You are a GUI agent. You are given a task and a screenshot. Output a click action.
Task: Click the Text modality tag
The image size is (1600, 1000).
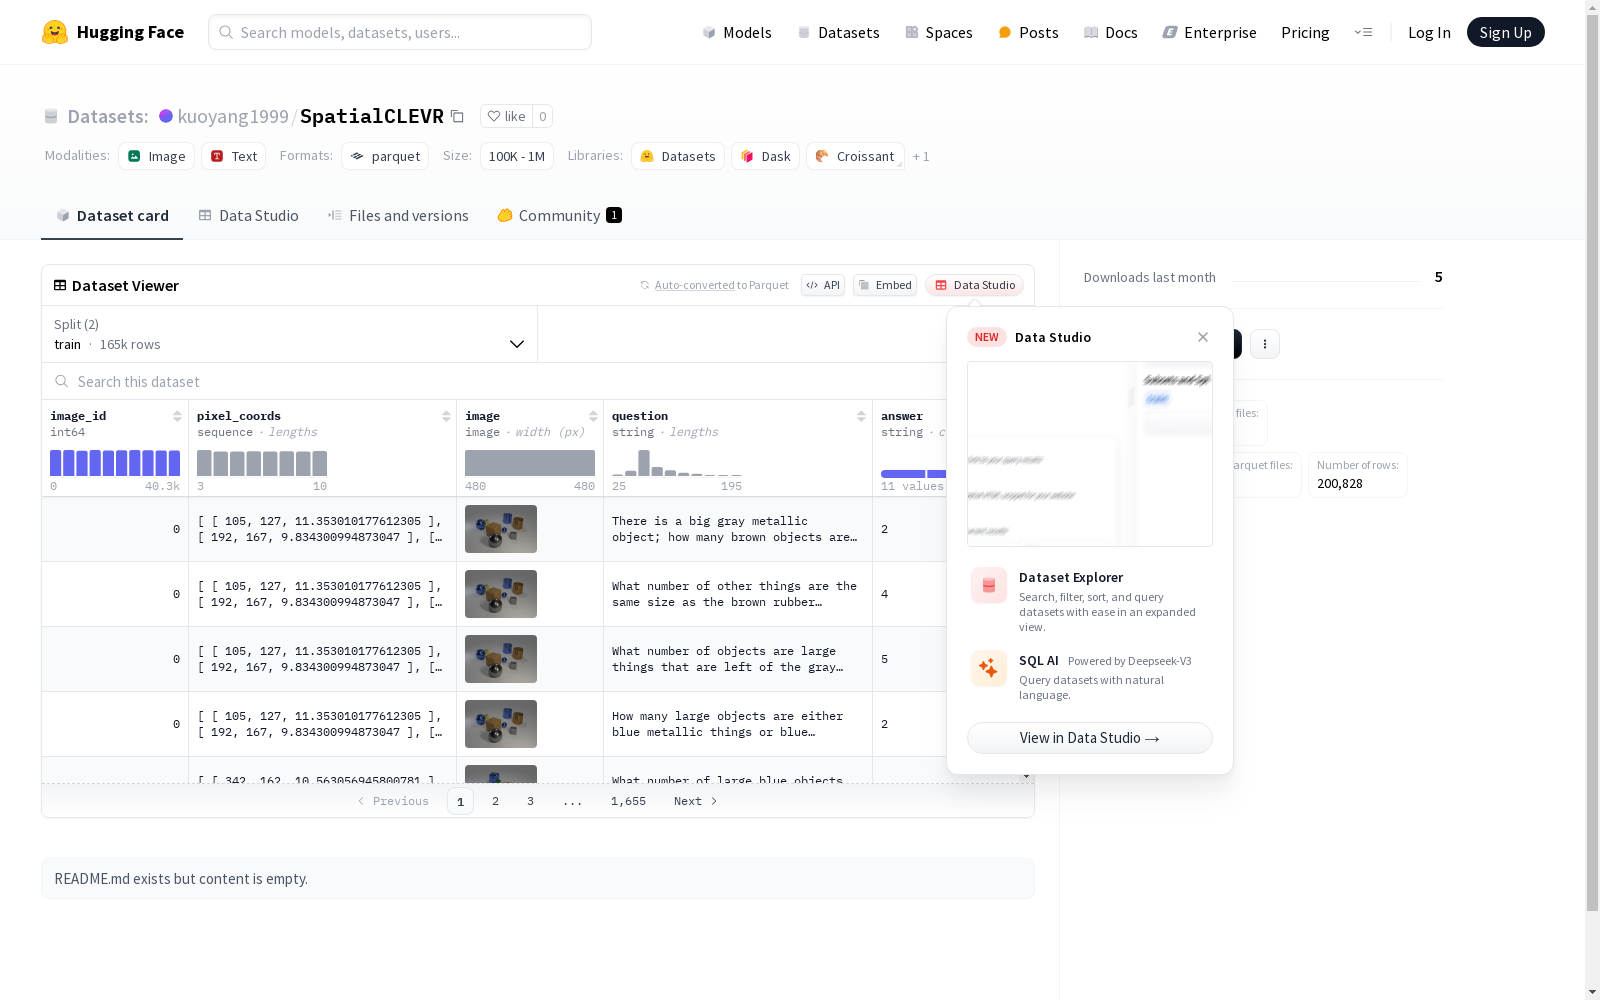(234, 156)
